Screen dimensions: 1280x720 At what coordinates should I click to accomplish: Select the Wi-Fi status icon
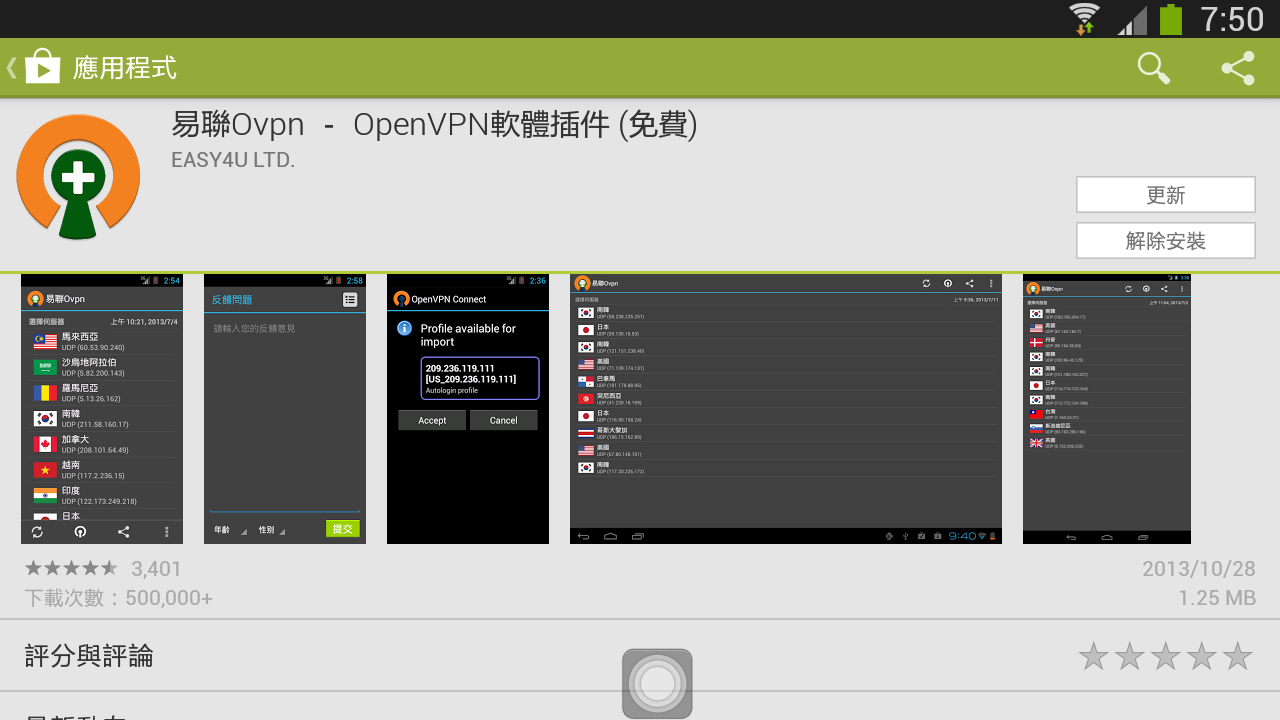pos(1084,18)
